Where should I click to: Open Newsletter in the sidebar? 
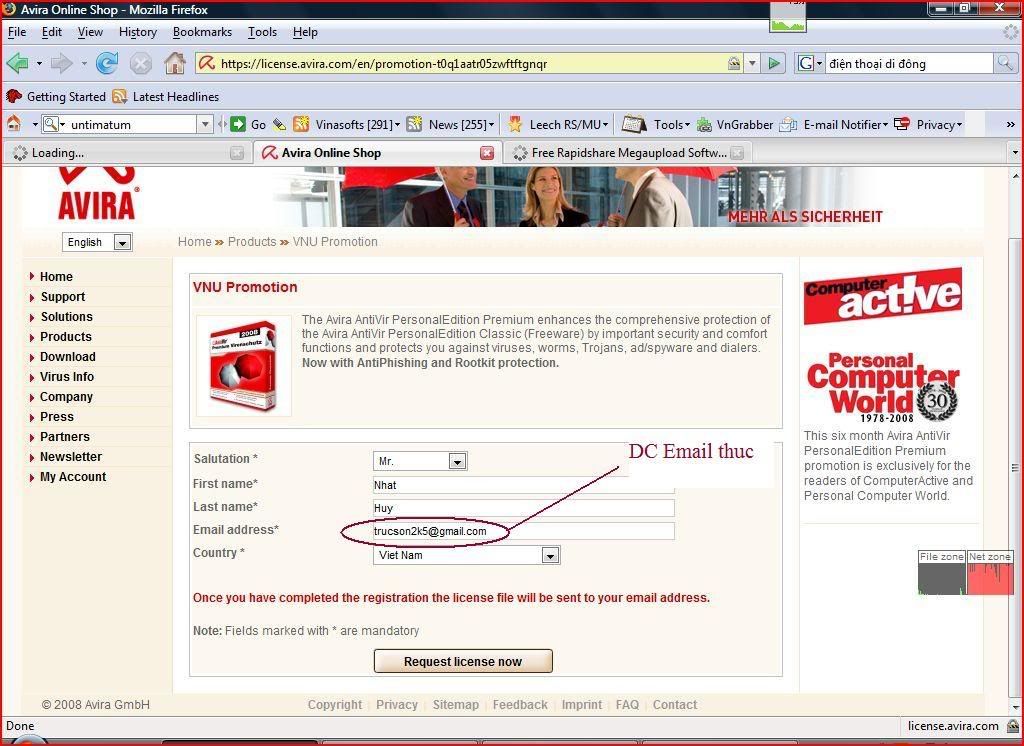pos(71,457)
